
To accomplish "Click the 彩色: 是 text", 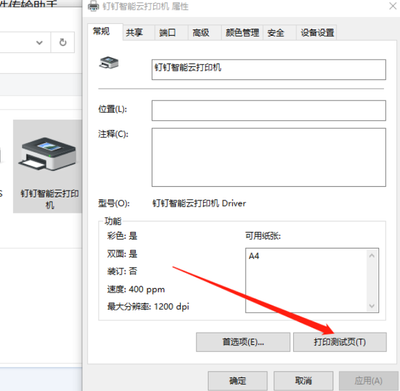I will pyautogui.click(x=122, y=236).
